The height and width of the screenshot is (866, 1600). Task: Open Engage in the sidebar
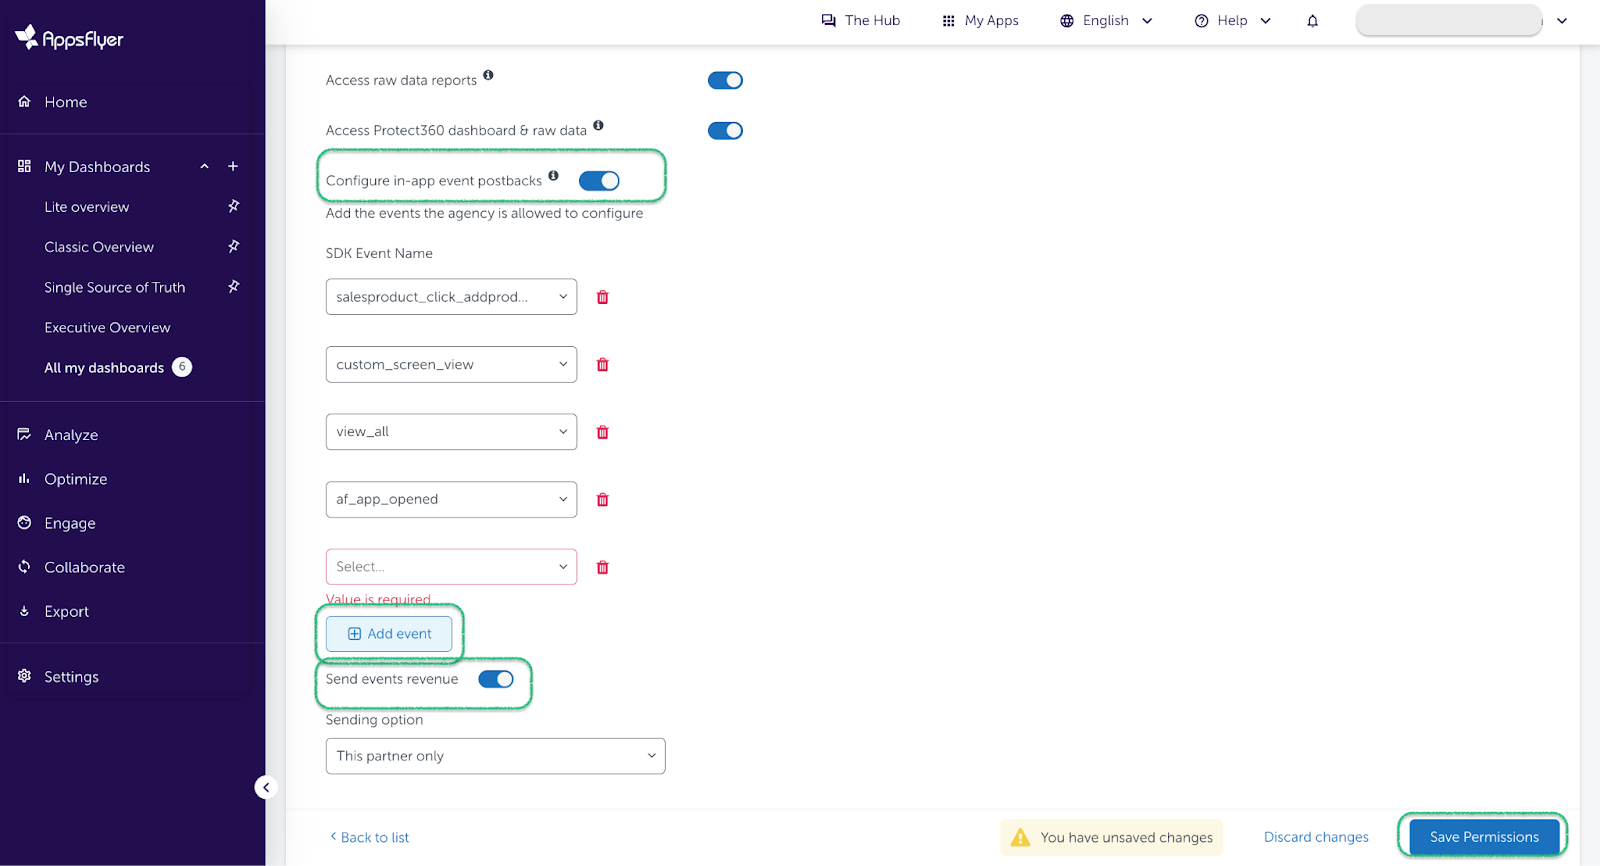point(70,523)
